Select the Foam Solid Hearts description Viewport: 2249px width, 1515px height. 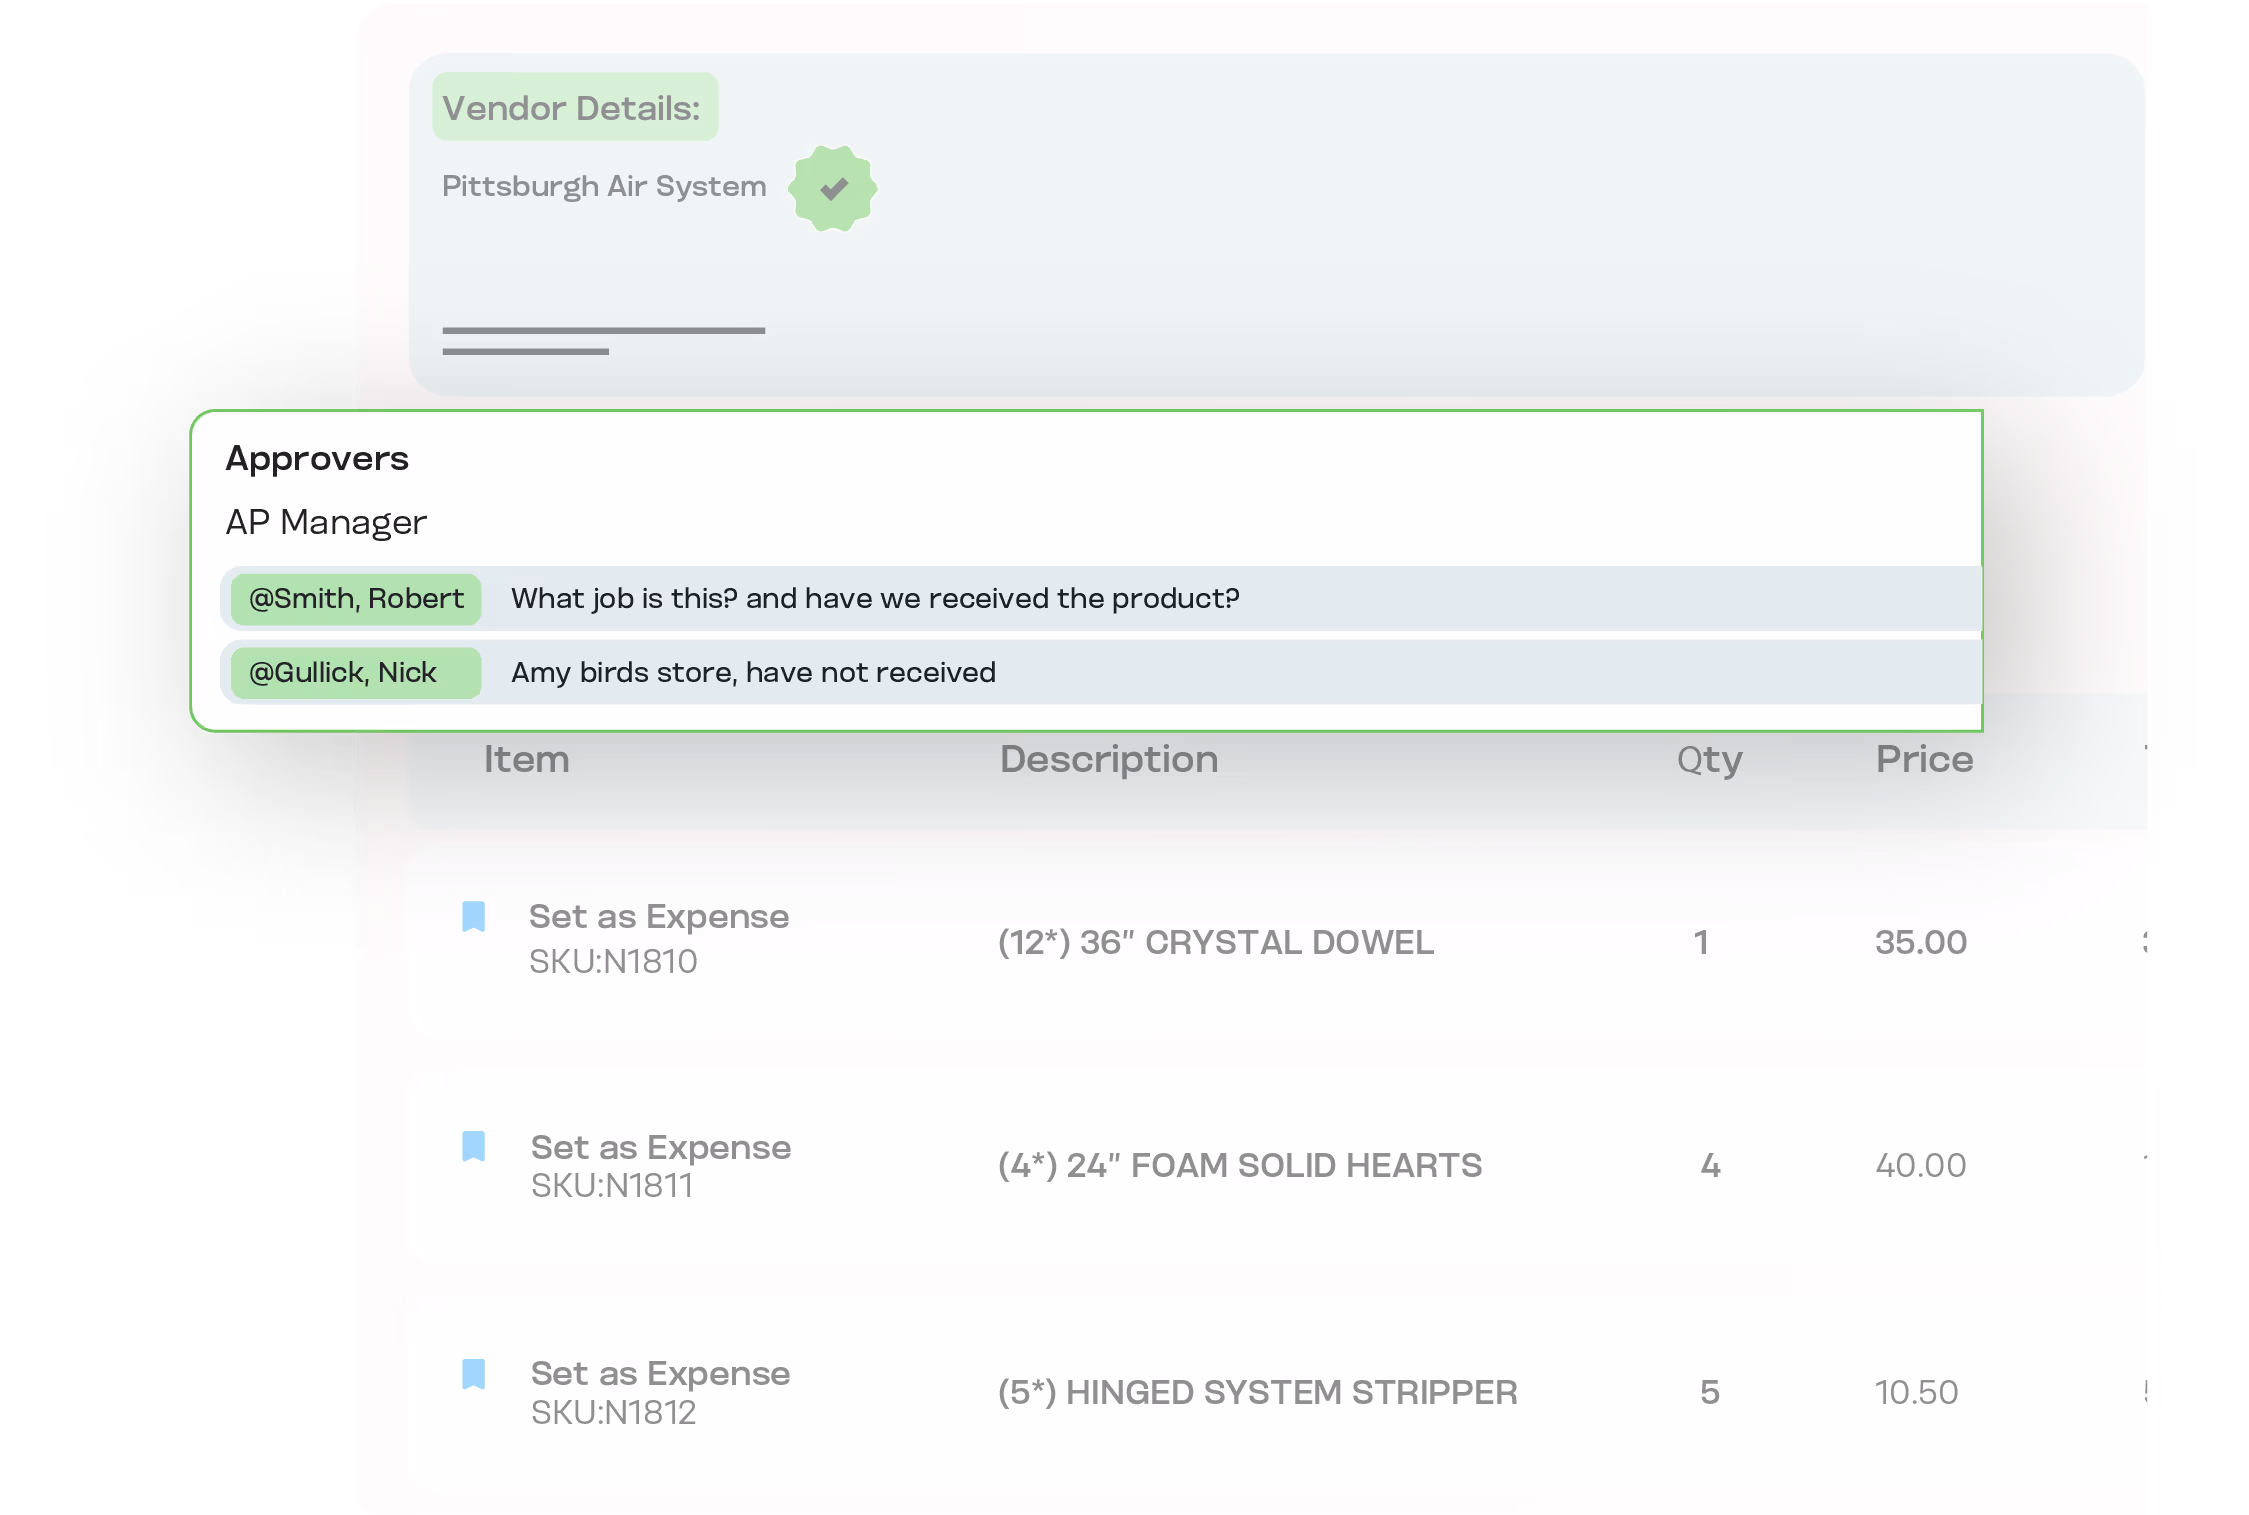(x=1239, y=1166)
